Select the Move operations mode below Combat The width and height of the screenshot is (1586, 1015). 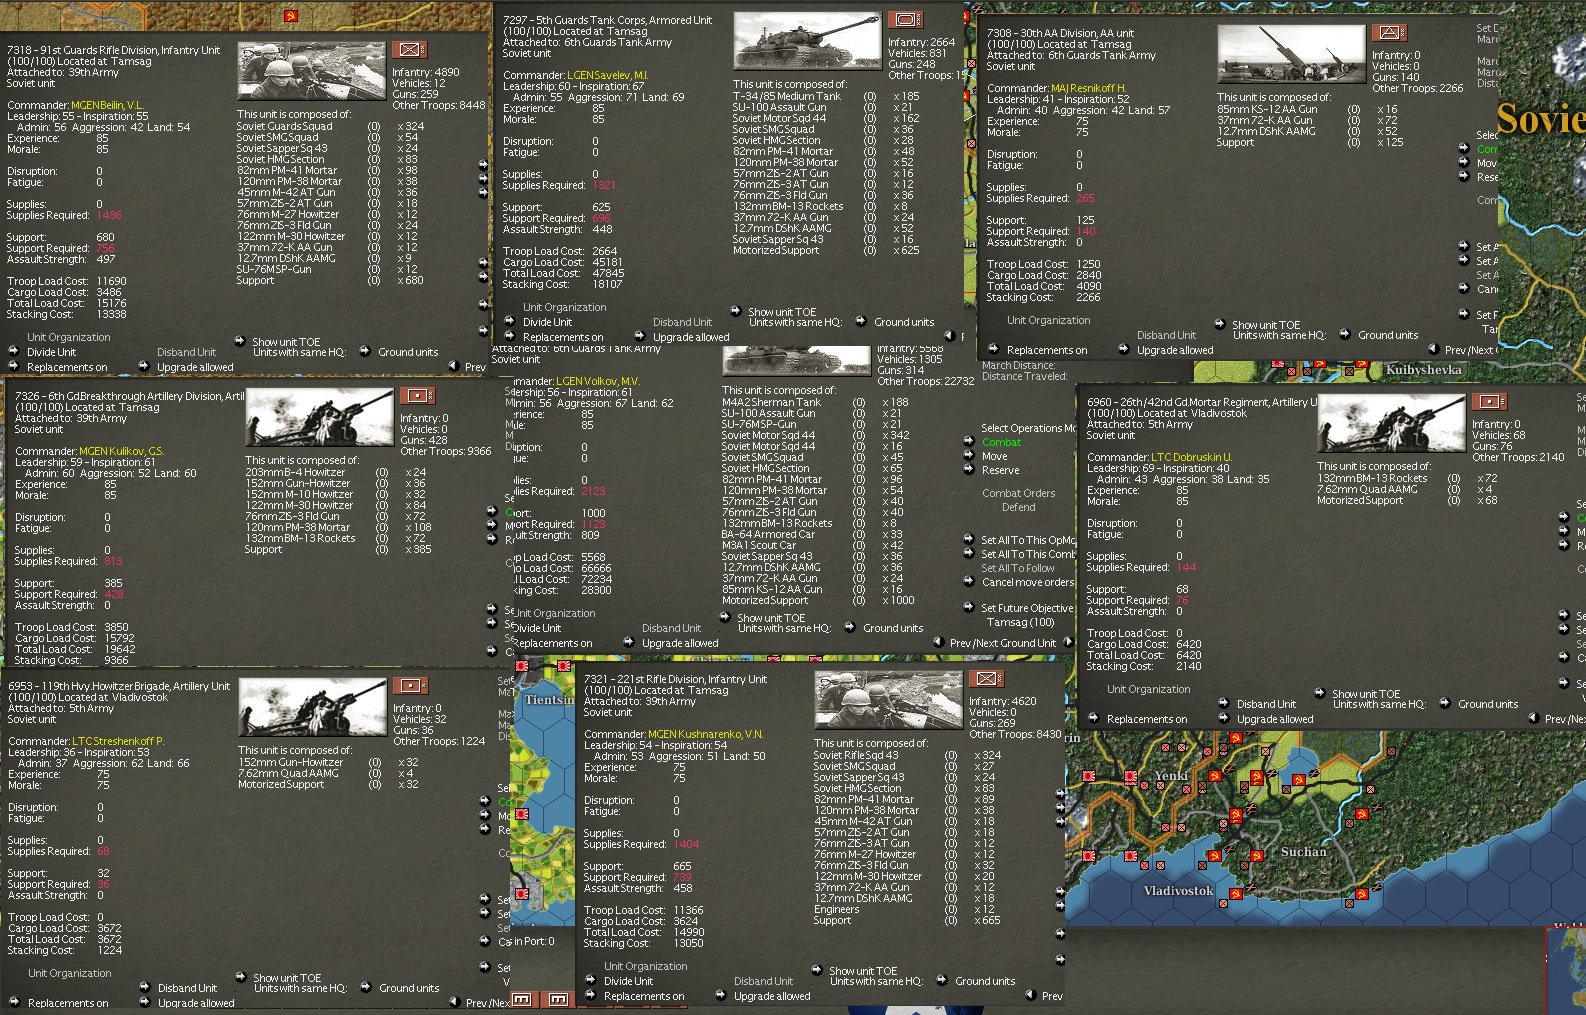tap(994, 456)
